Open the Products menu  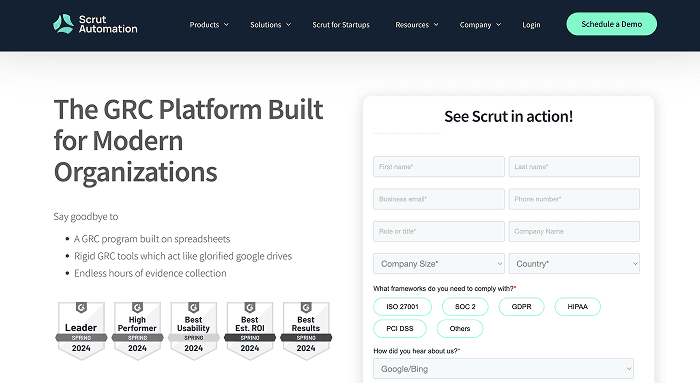pos(209,25)
